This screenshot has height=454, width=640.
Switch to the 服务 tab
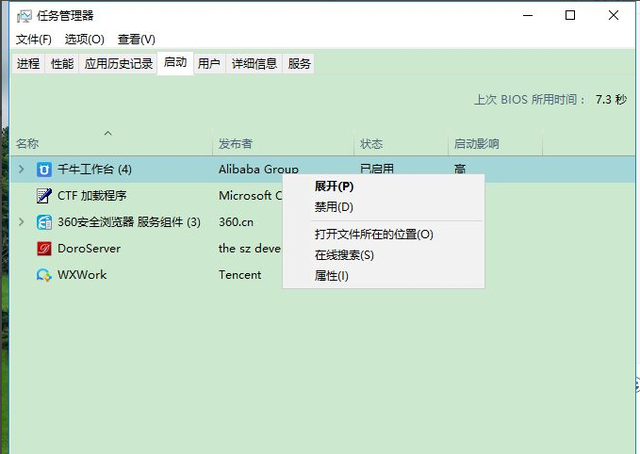coord(299,64)
